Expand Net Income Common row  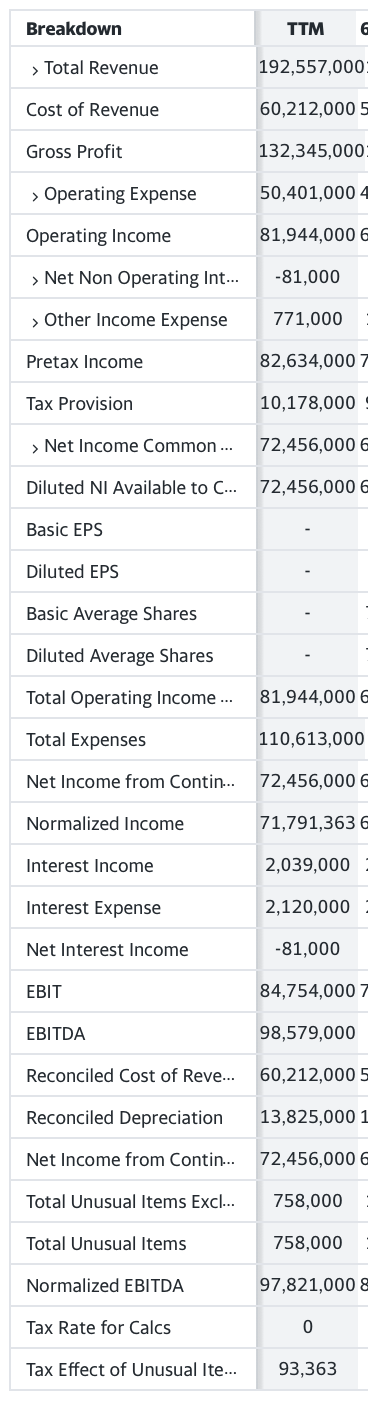coord(35,447)
